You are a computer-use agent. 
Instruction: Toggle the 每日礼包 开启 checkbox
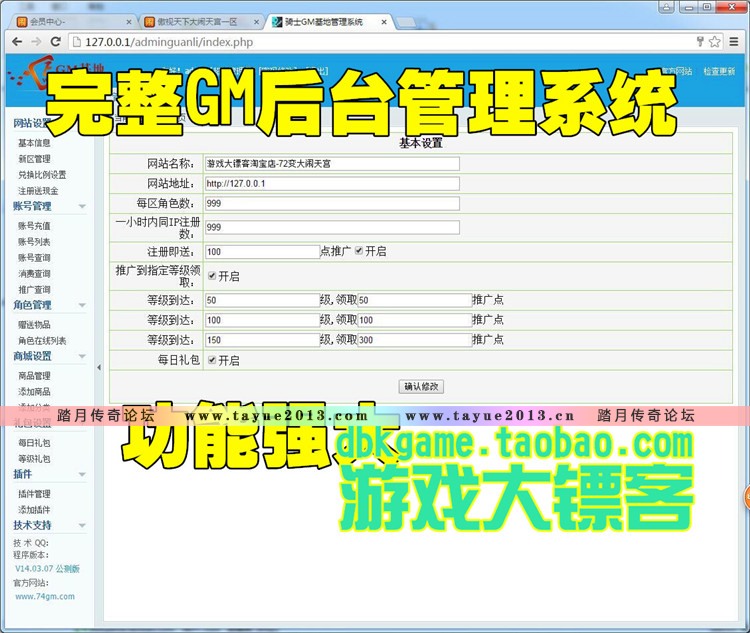[x=212, y=360]
